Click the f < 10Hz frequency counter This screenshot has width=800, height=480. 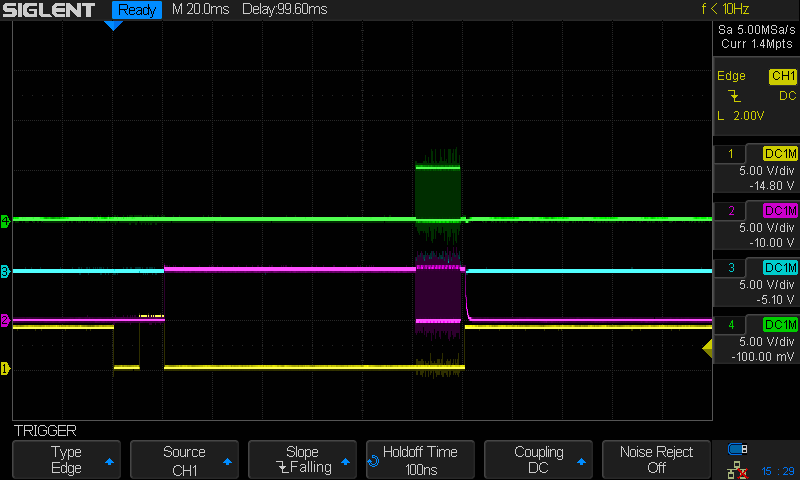pos(725,9)
